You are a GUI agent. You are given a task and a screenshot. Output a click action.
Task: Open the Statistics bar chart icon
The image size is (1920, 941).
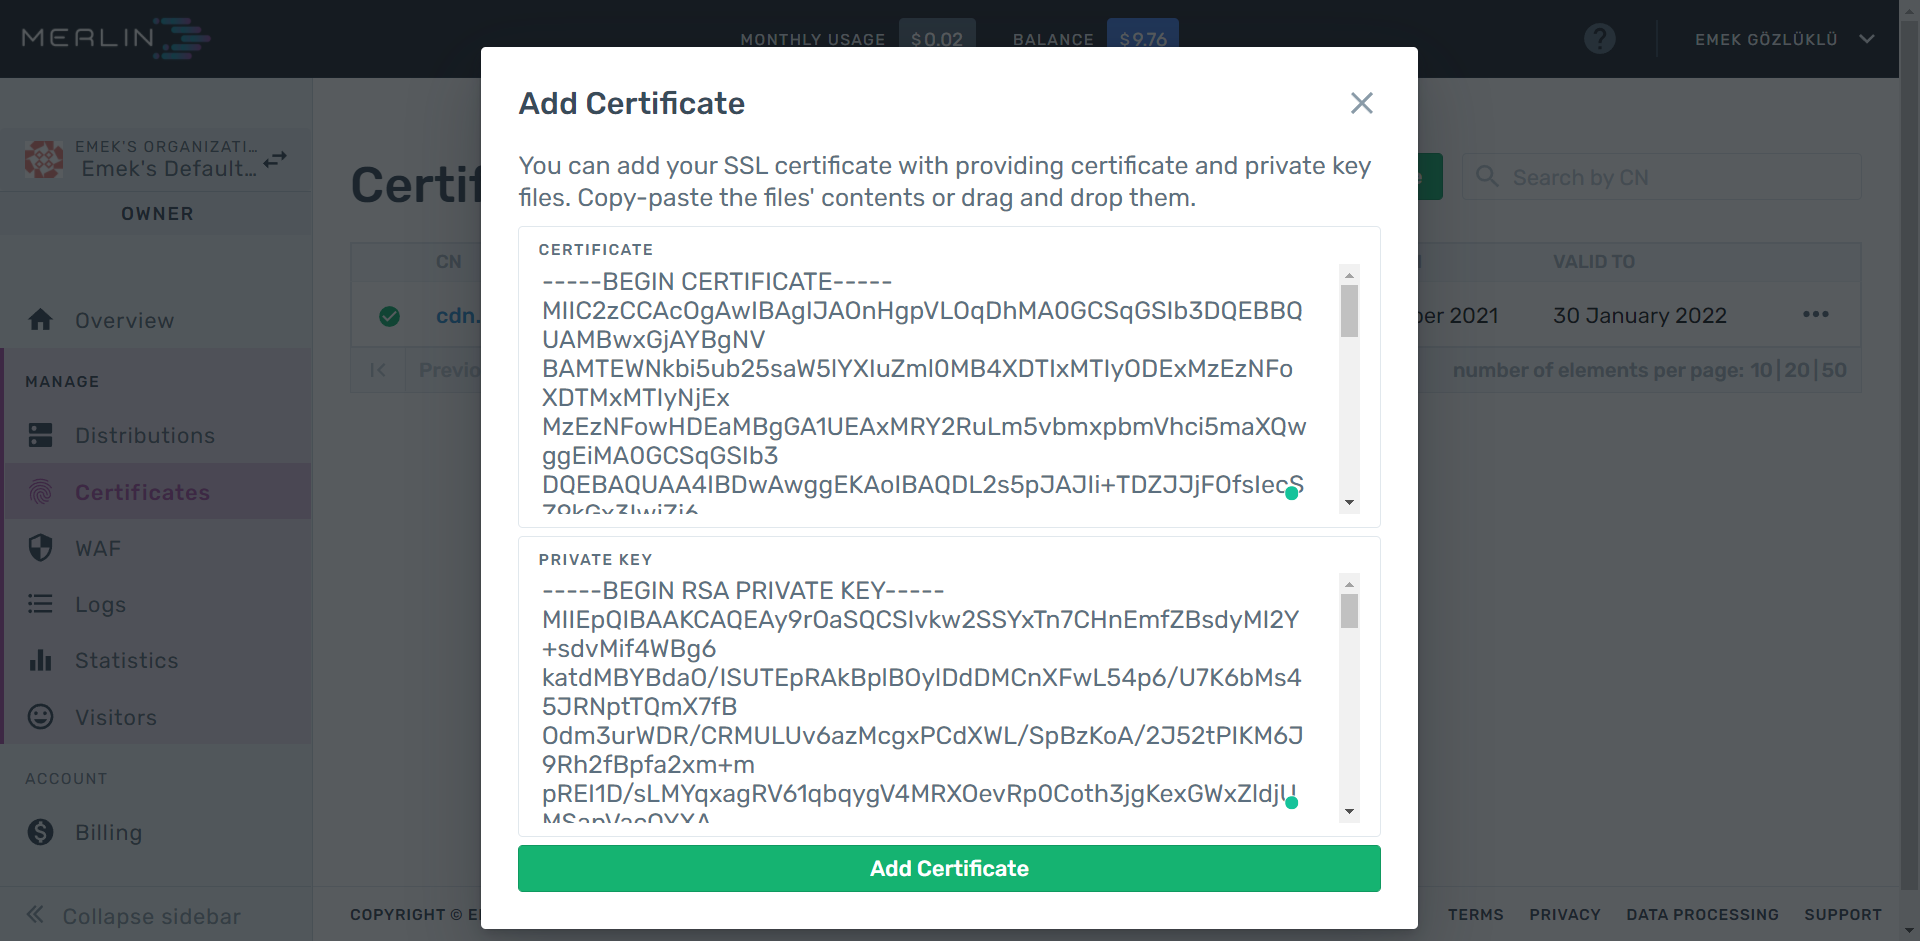[x=40, y=660]
